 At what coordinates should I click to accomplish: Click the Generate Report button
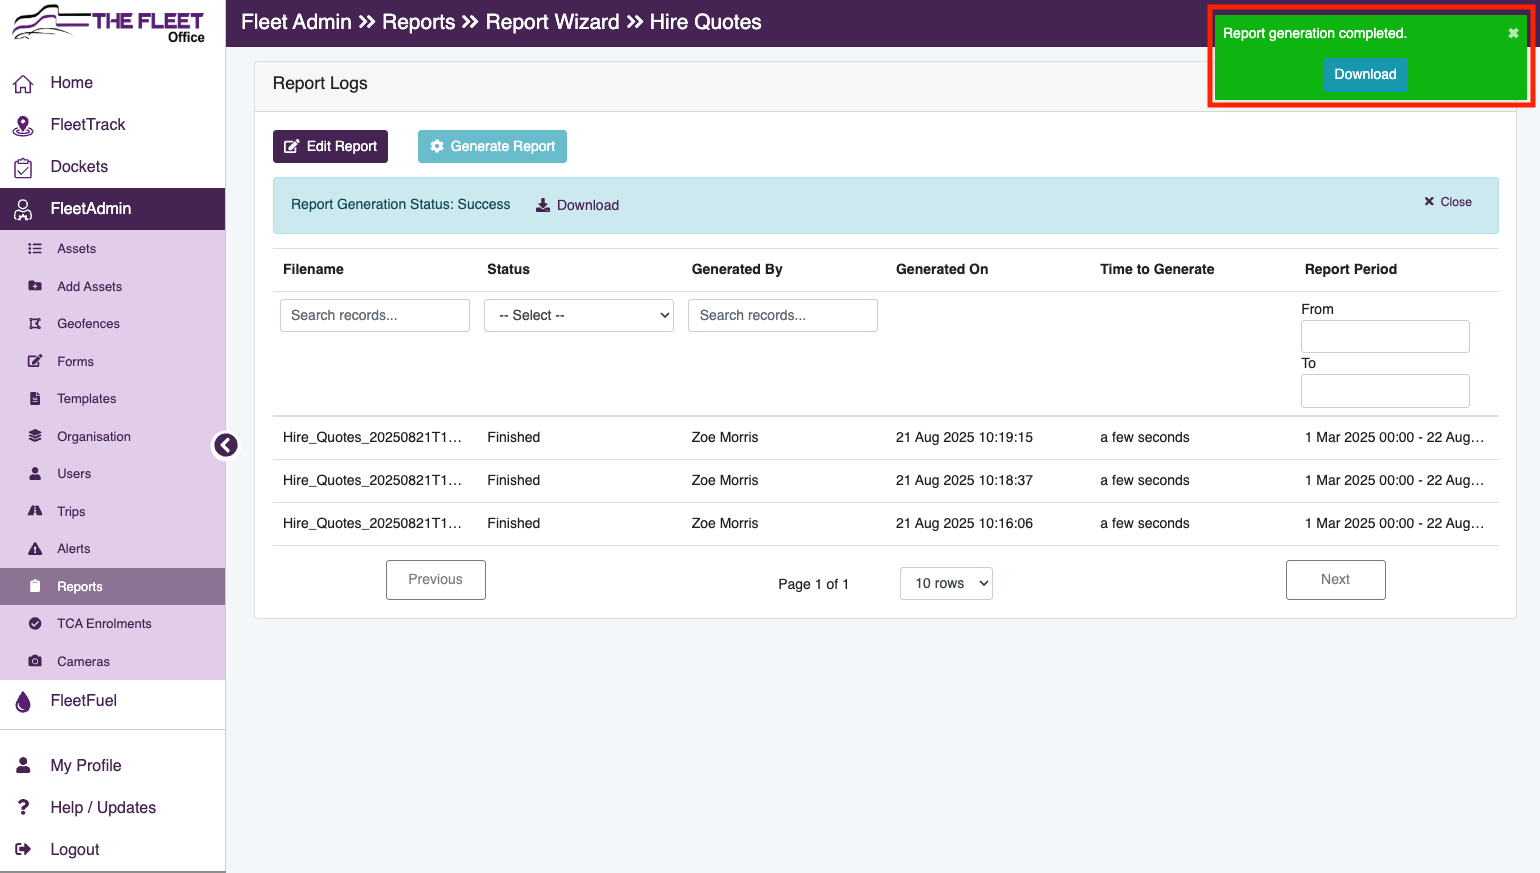tap(492, 146)
